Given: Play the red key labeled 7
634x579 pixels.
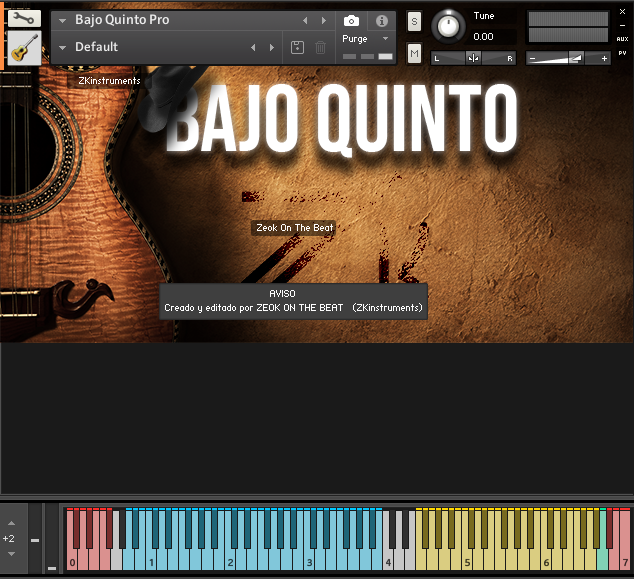Looking at the screenshot, I should click(x=625, y=562).
